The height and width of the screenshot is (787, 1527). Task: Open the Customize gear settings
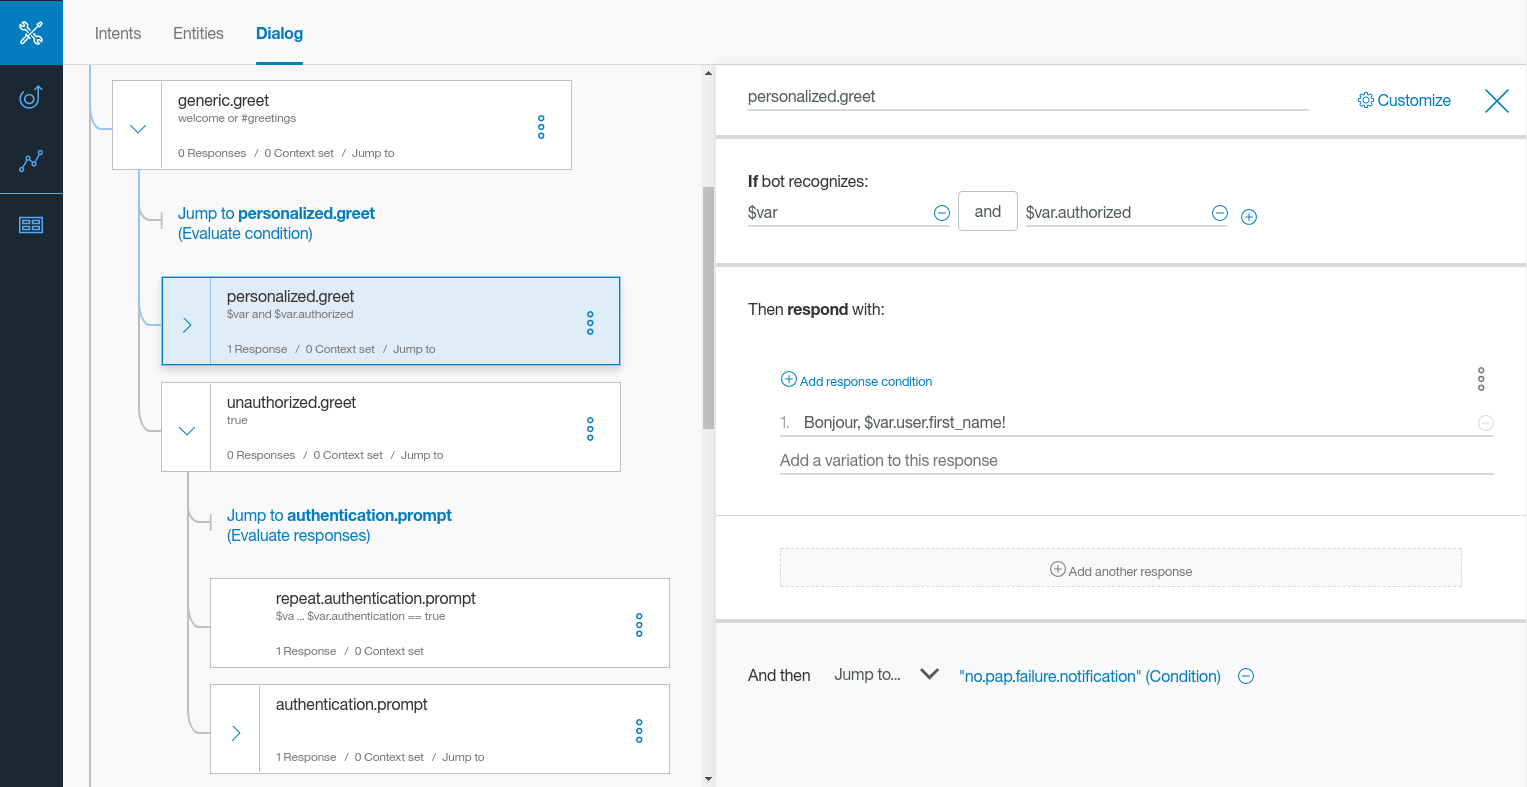(x=1404, y=100)
